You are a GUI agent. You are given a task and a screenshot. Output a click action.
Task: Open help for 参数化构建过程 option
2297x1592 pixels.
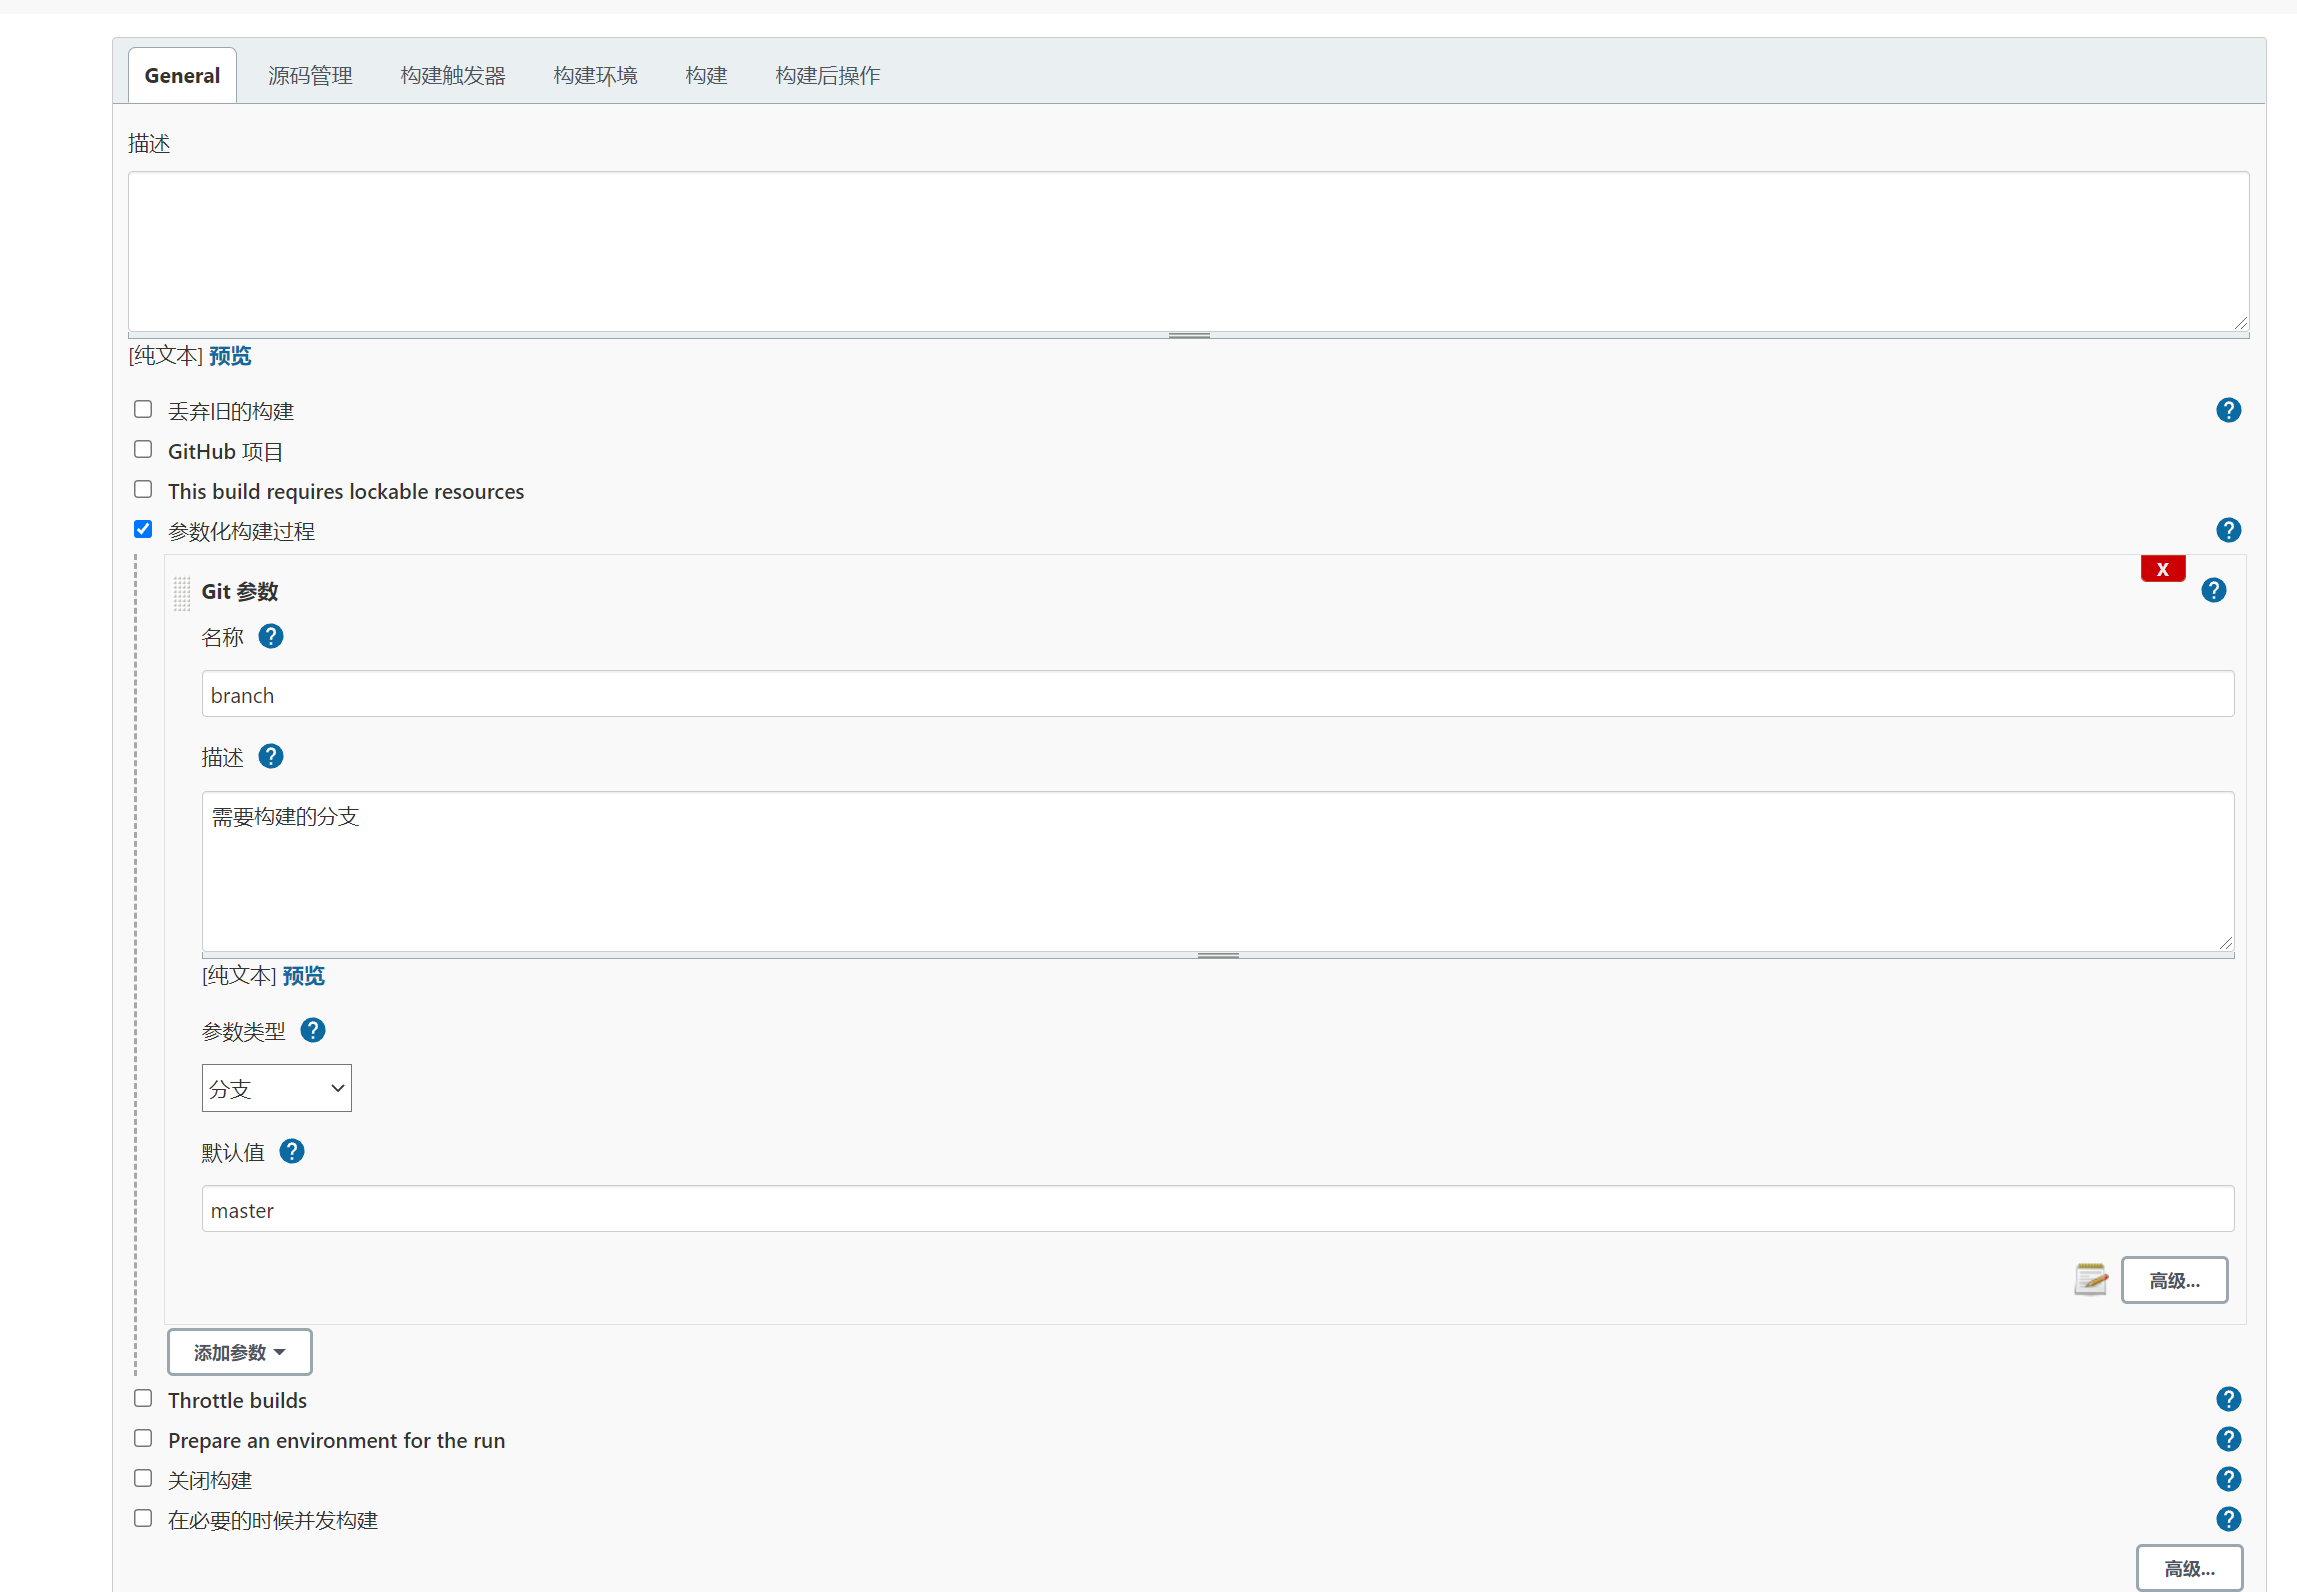(2228, 530)
